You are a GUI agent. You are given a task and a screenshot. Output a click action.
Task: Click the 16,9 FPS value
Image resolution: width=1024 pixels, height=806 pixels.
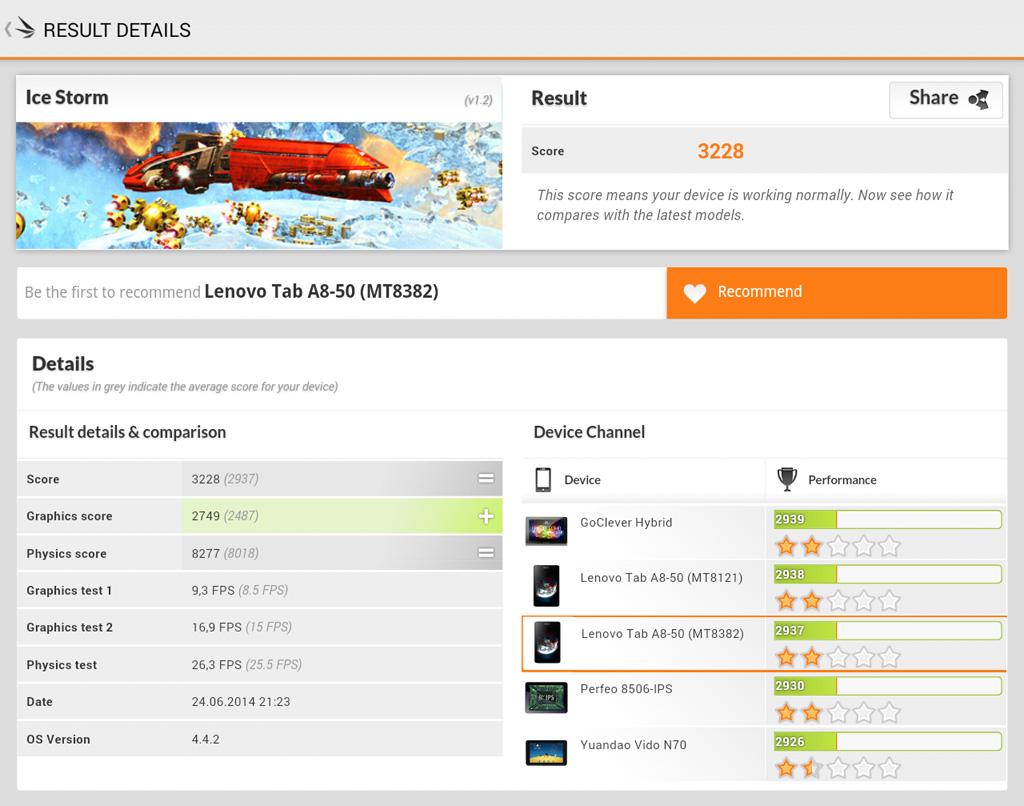click(216, 627)
